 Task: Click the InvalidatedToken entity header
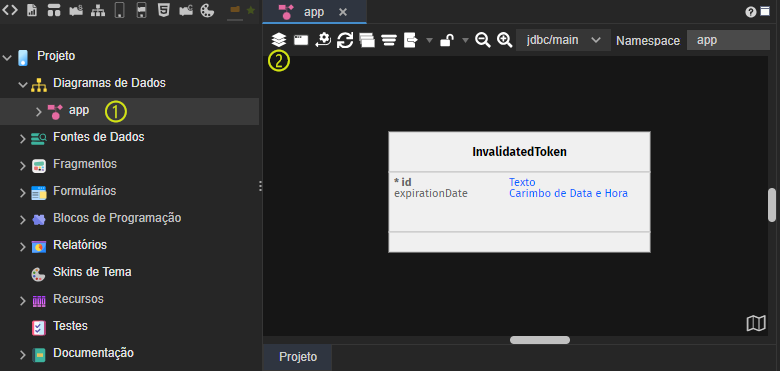tap(519, 152)
